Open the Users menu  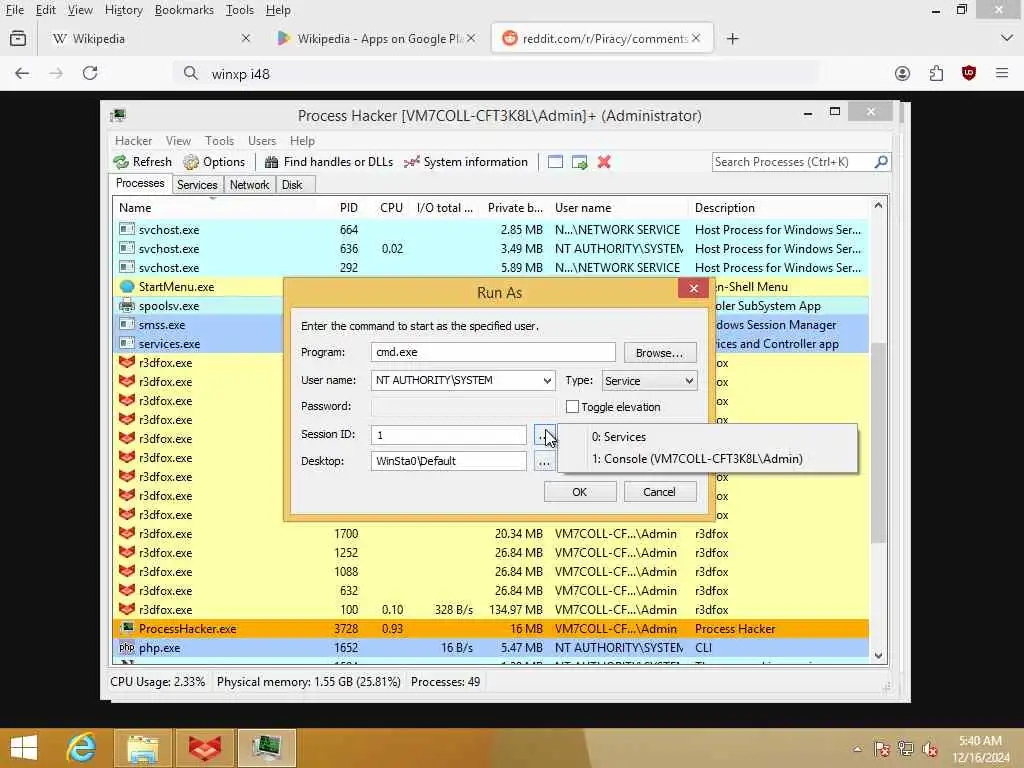tap(262, 140)
